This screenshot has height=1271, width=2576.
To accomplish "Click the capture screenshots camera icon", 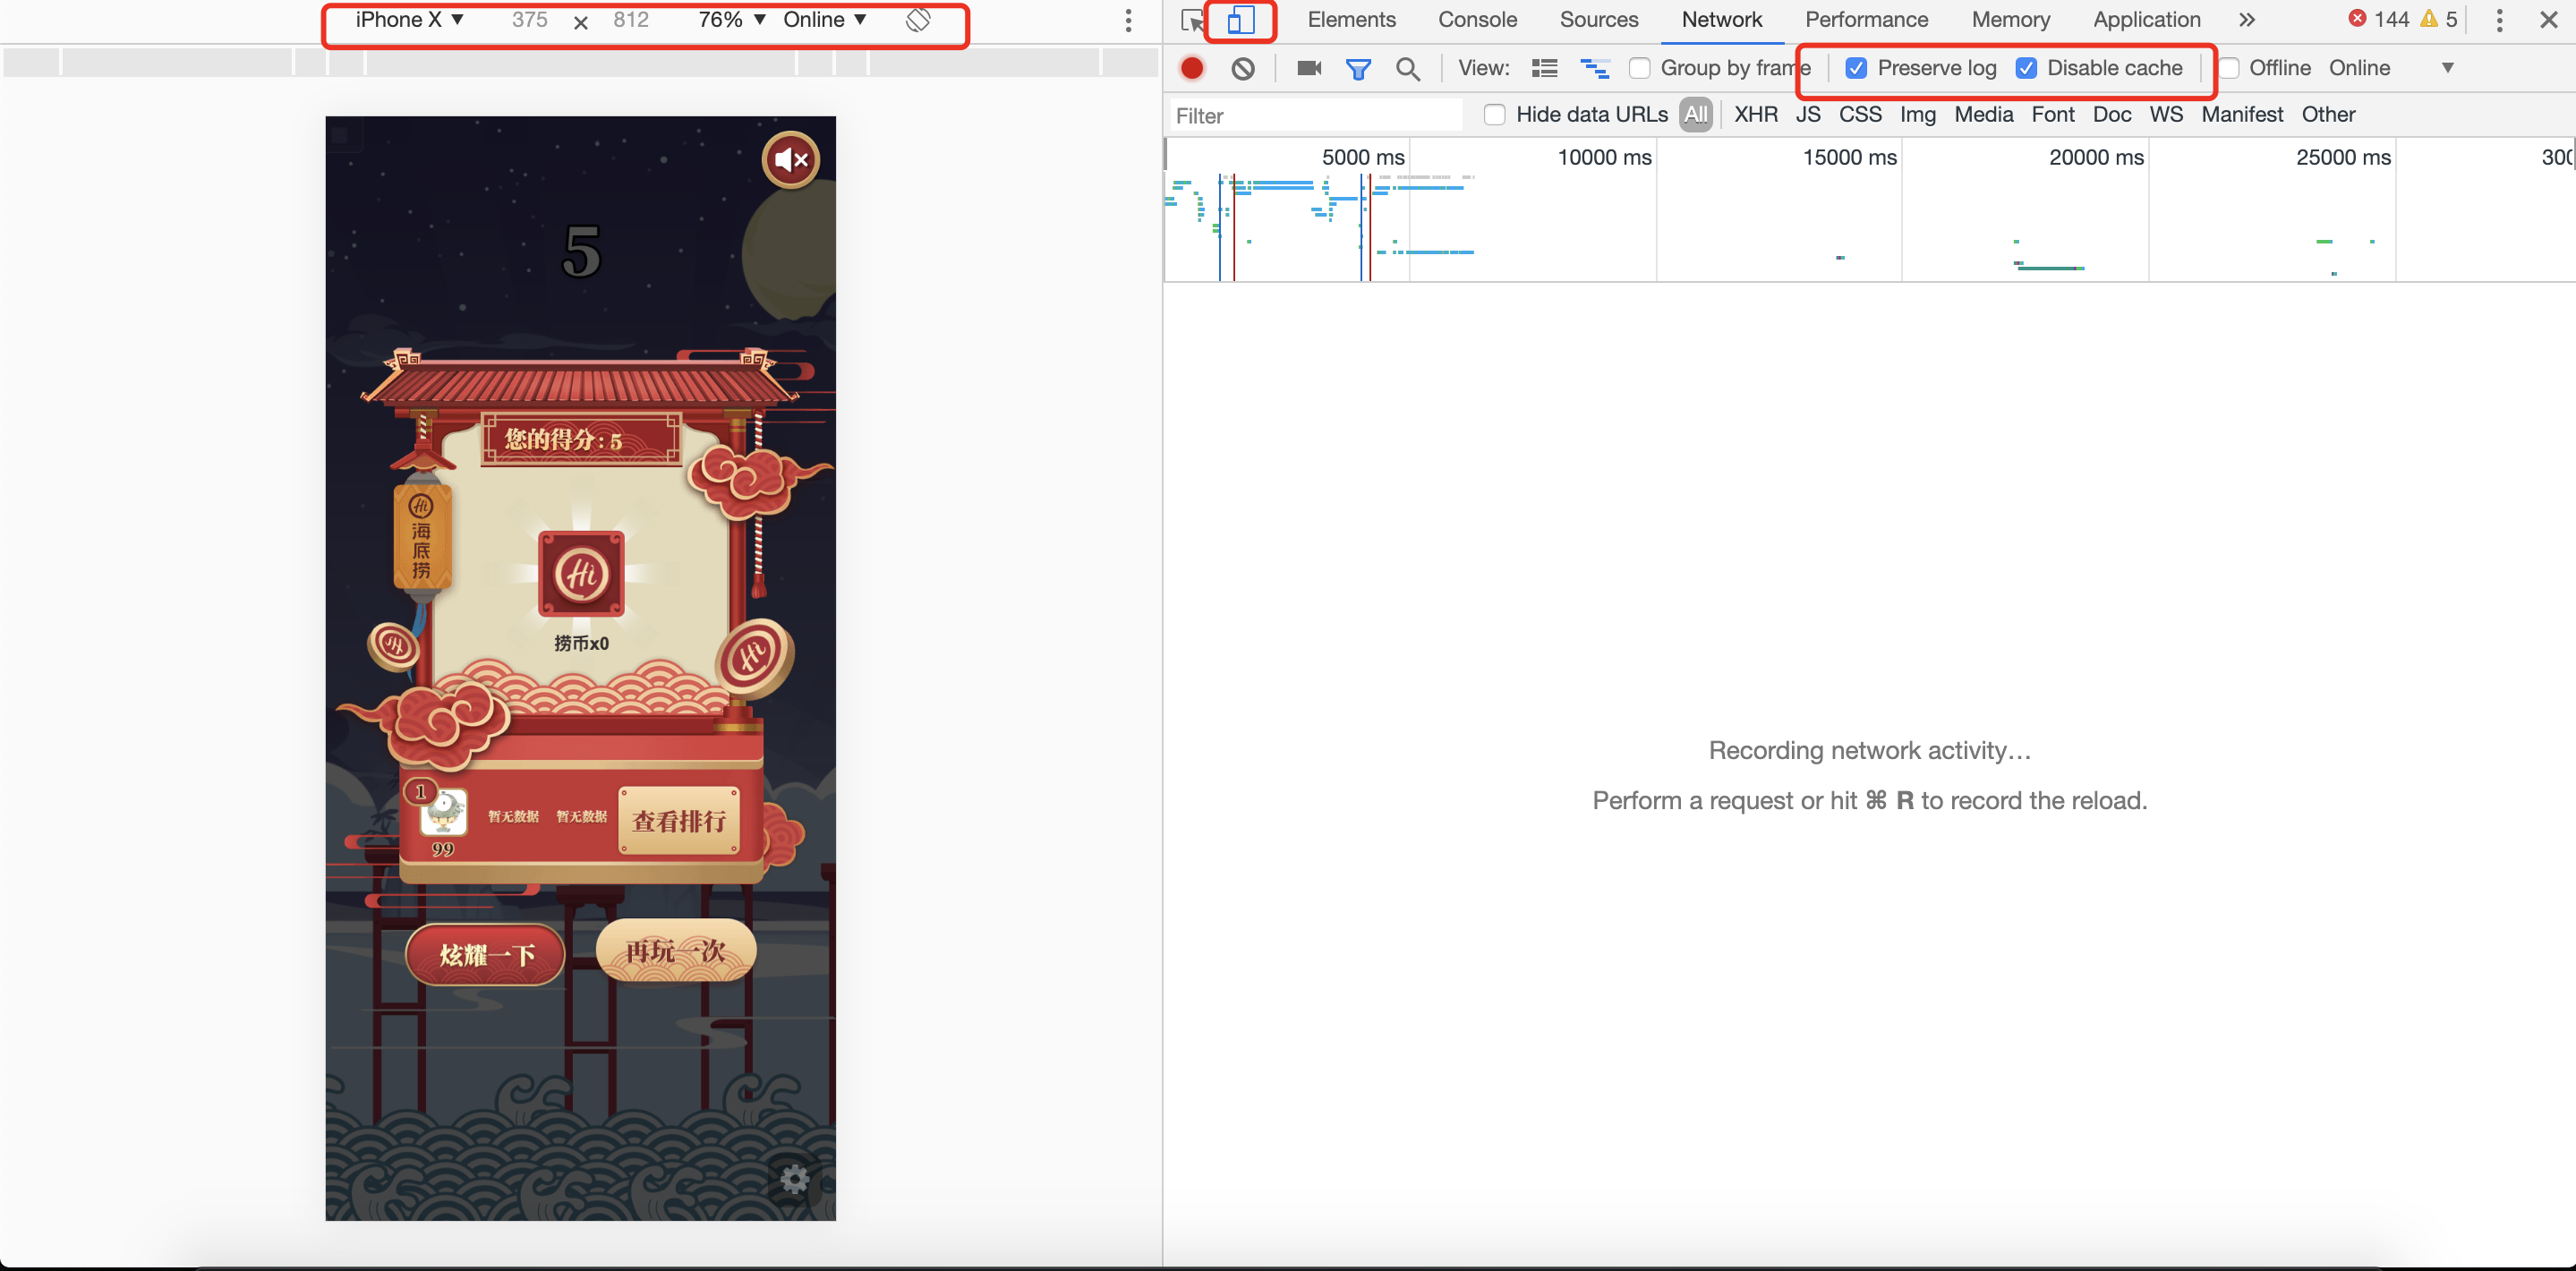I will (1309, 68).
